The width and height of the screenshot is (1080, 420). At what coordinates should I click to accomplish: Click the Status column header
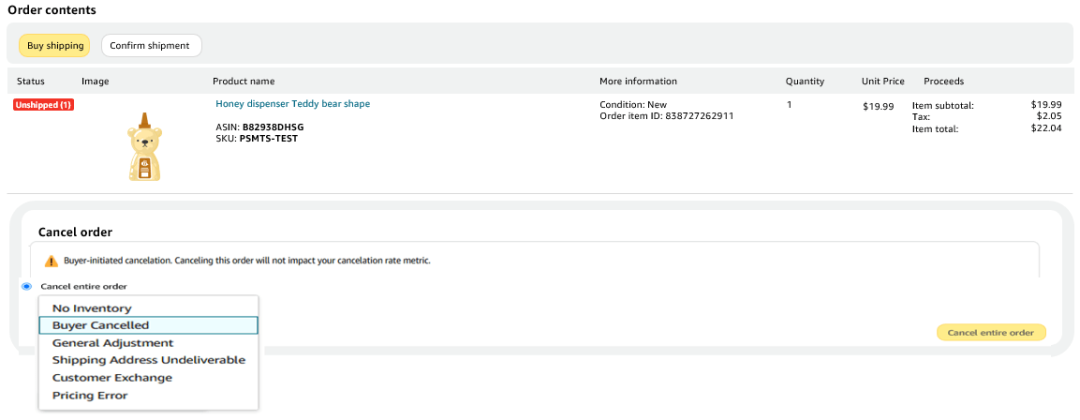pos(30,81)
